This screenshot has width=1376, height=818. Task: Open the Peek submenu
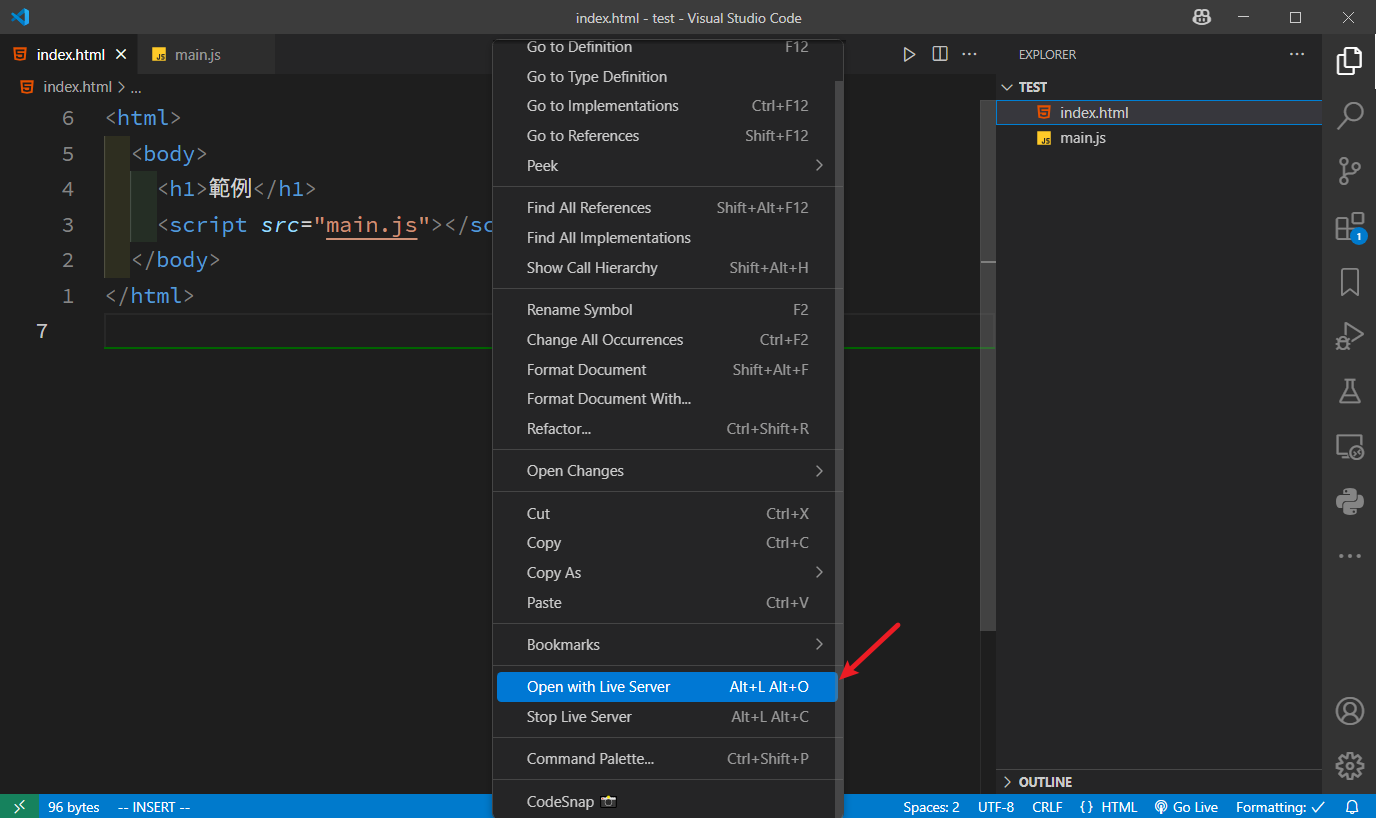click(665, 165)
